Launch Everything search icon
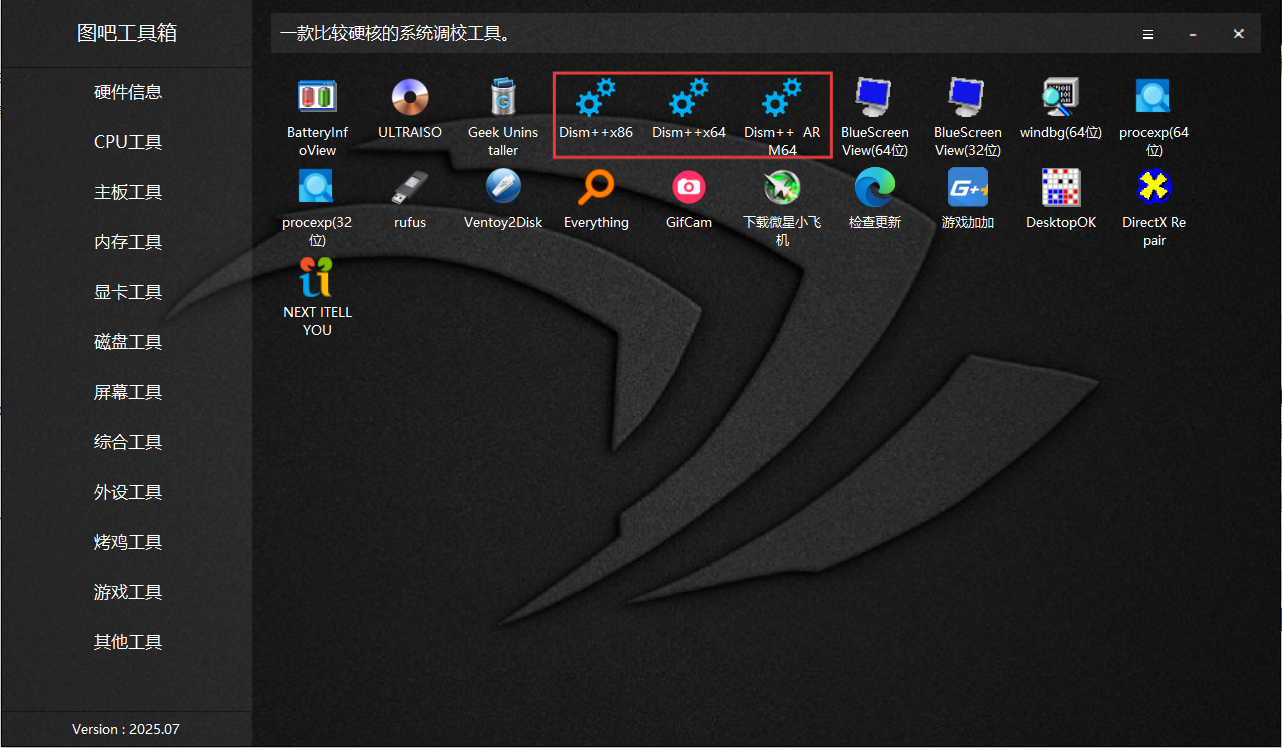 click(x=596, y=187)
